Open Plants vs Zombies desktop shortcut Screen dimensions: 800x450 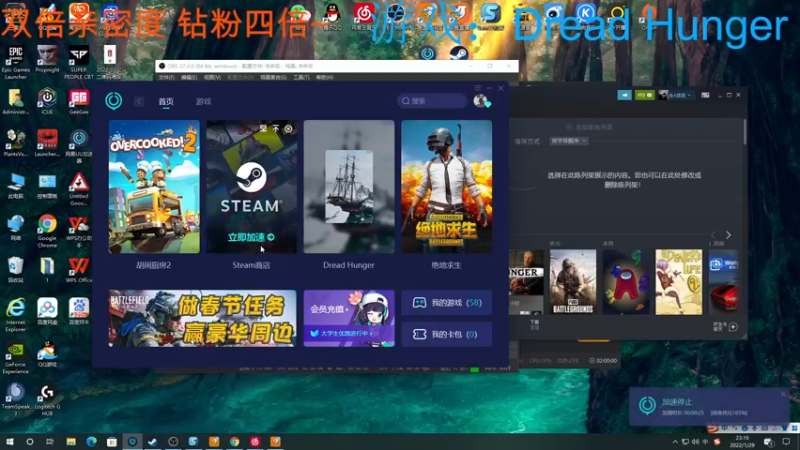(15, 143)
